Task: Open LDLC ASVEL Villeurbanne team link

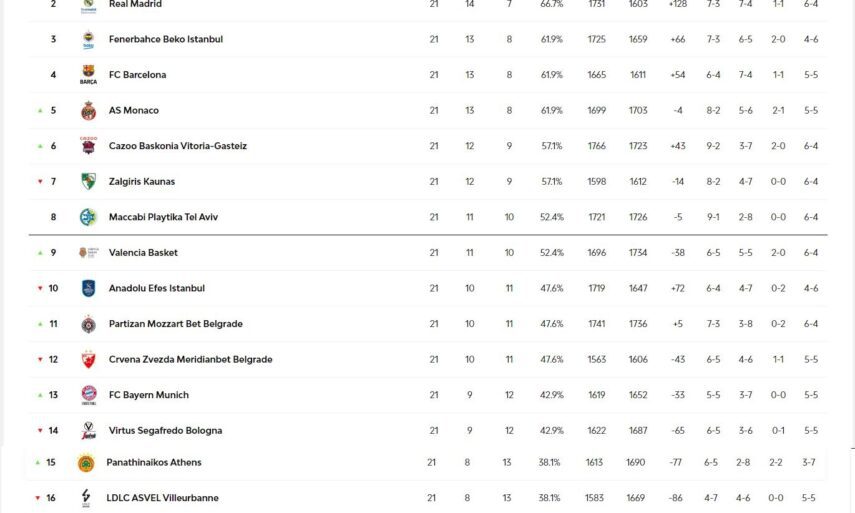Action: click(x=162, y=498)
